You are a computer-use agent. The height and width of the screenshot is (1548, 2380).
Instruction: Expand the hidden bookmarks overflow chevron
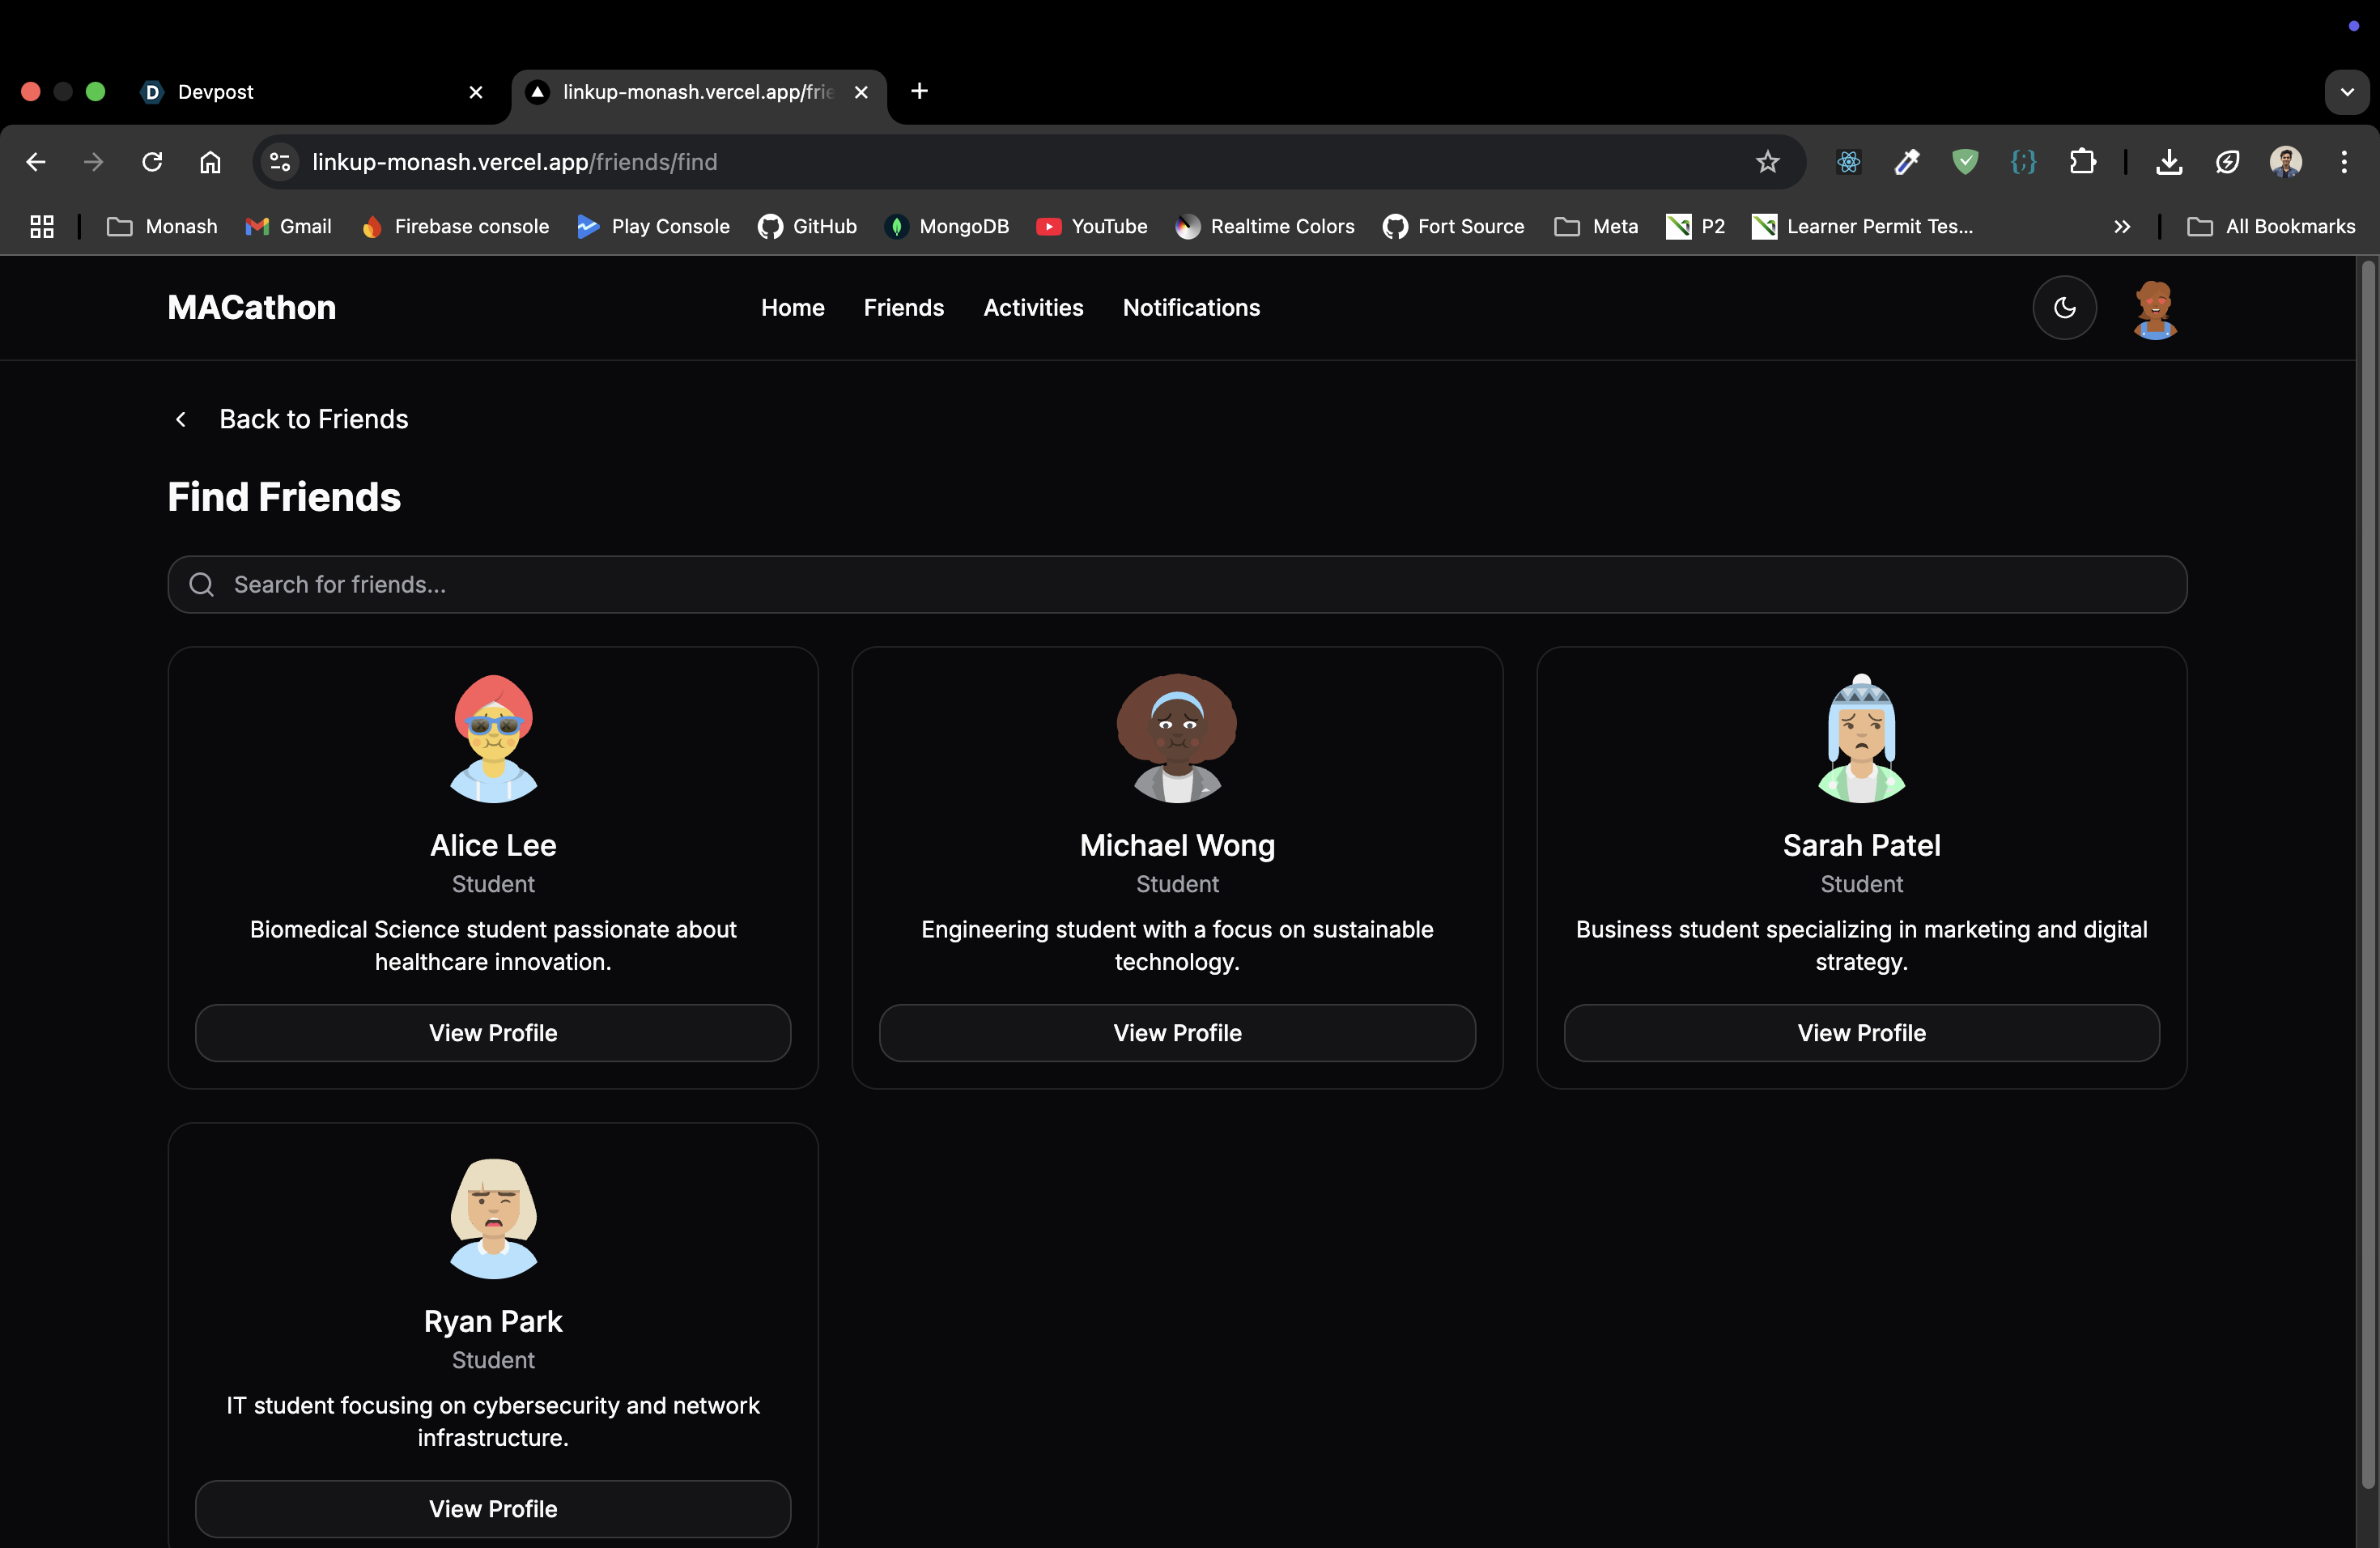point(2122,227)
